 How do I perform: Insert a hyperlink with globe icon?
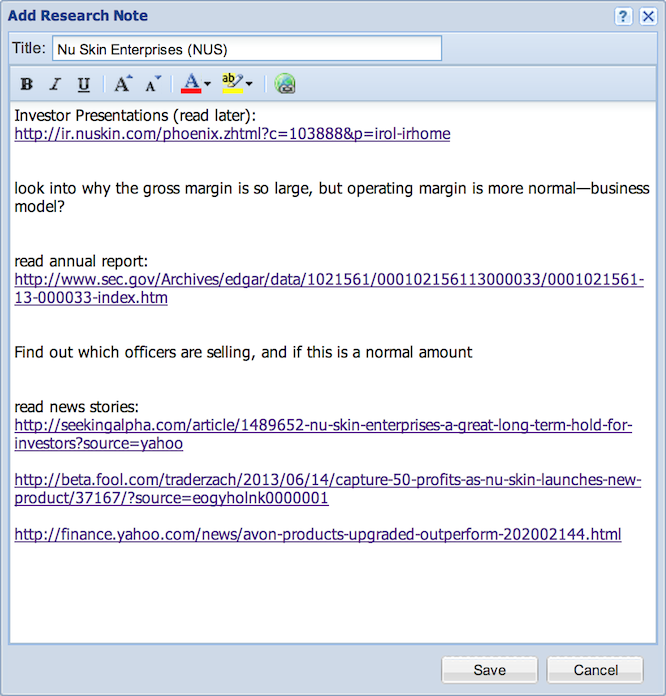pos(285,84)
